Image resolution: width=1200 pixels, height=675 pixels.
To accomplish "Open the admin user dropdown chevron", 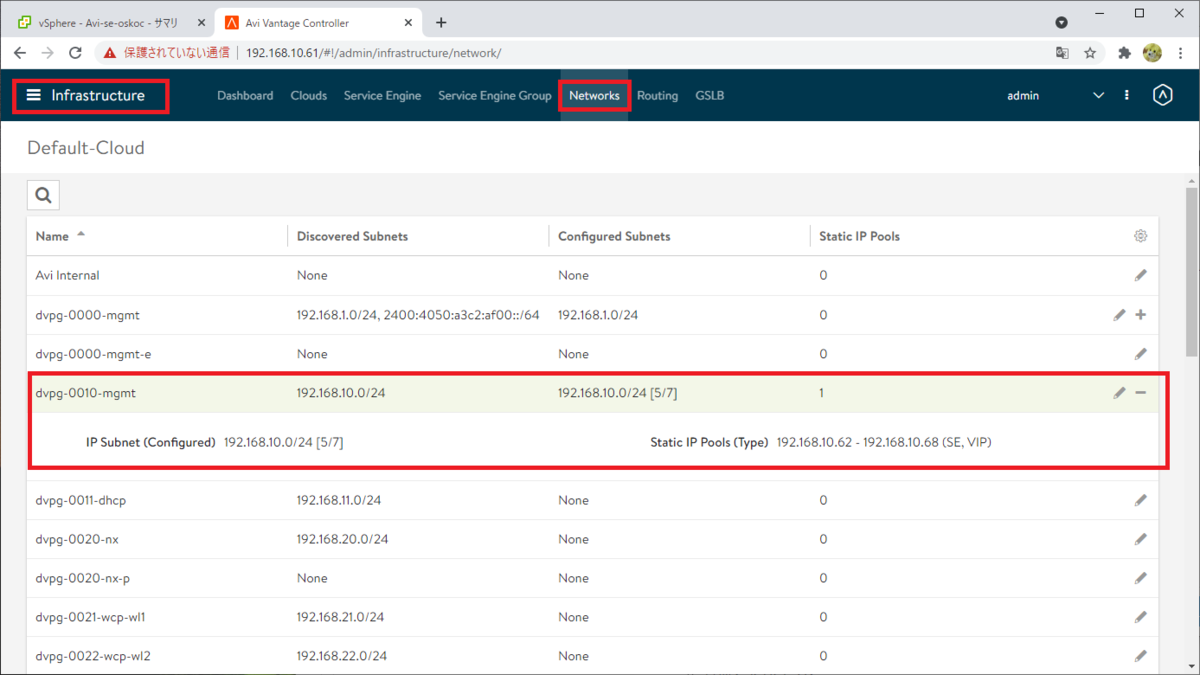I will pos(1098,95).
